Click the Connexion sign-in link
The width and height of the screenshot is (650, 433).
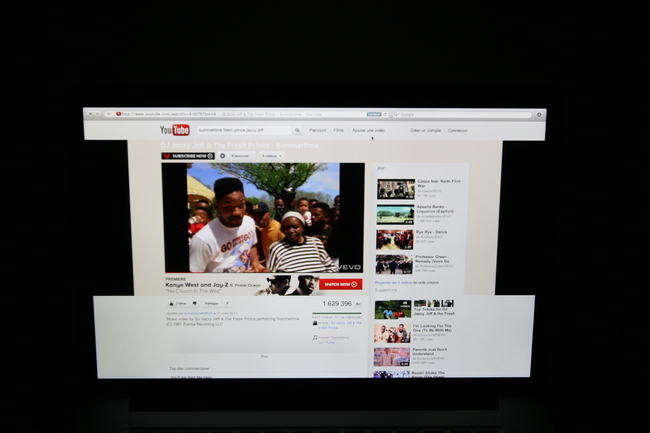click(458, 131)
